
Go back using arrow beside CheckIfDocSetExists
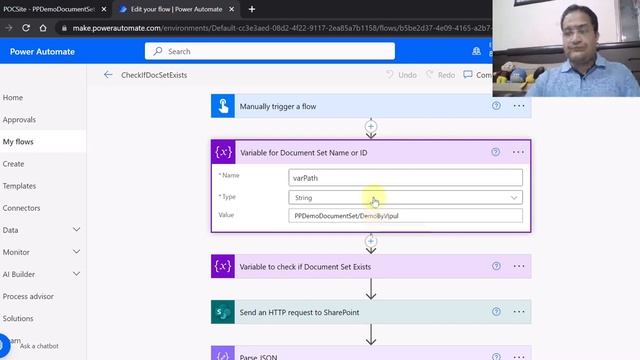pyautogui.click(x=108, y=75)
